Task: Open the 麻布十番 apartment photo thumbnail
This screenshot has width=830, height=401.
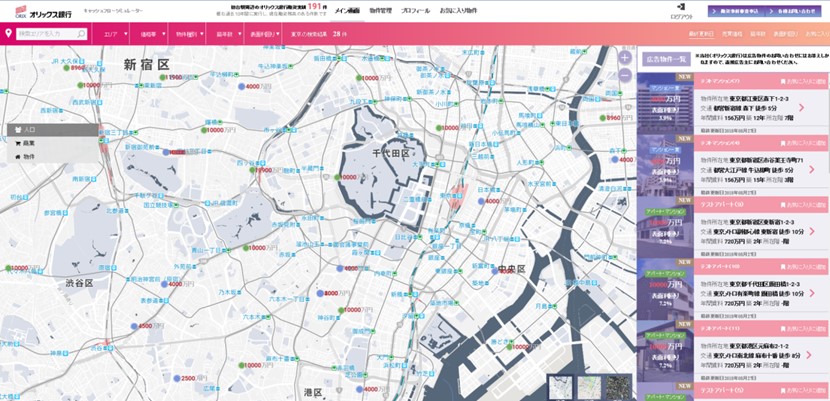Action: 665,350
